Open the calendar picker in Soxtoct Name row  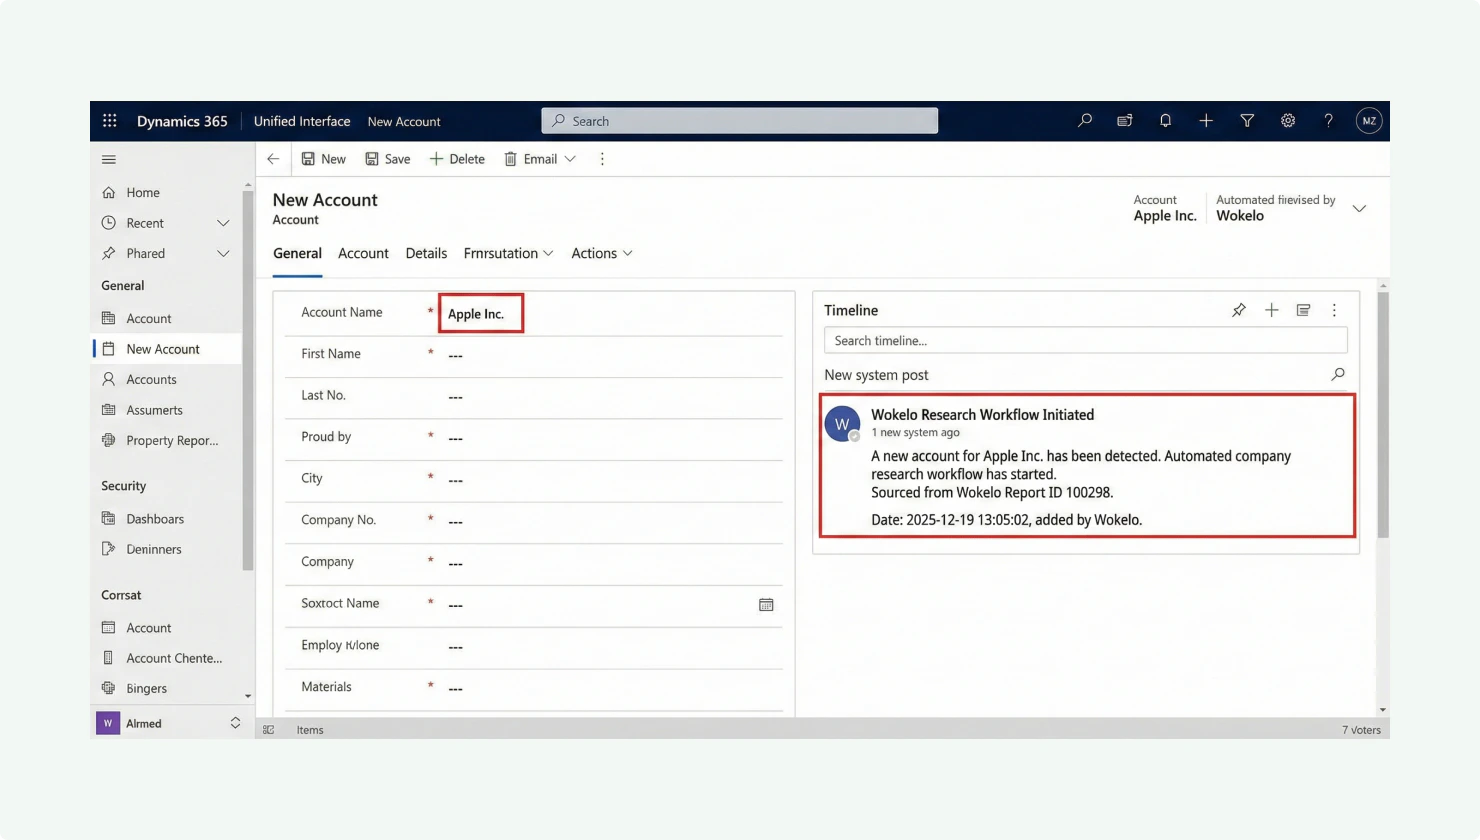(766, 604)
